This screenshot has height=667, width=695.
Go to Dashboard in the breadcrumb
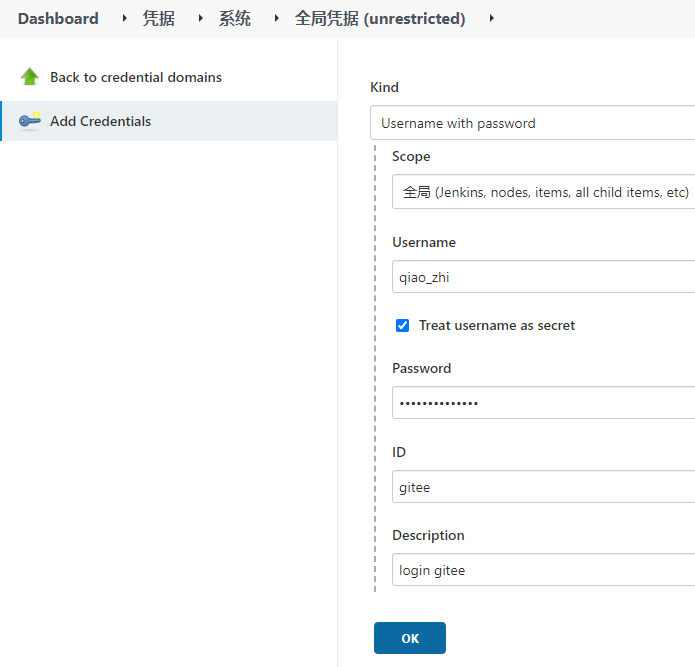coord(58,18)
